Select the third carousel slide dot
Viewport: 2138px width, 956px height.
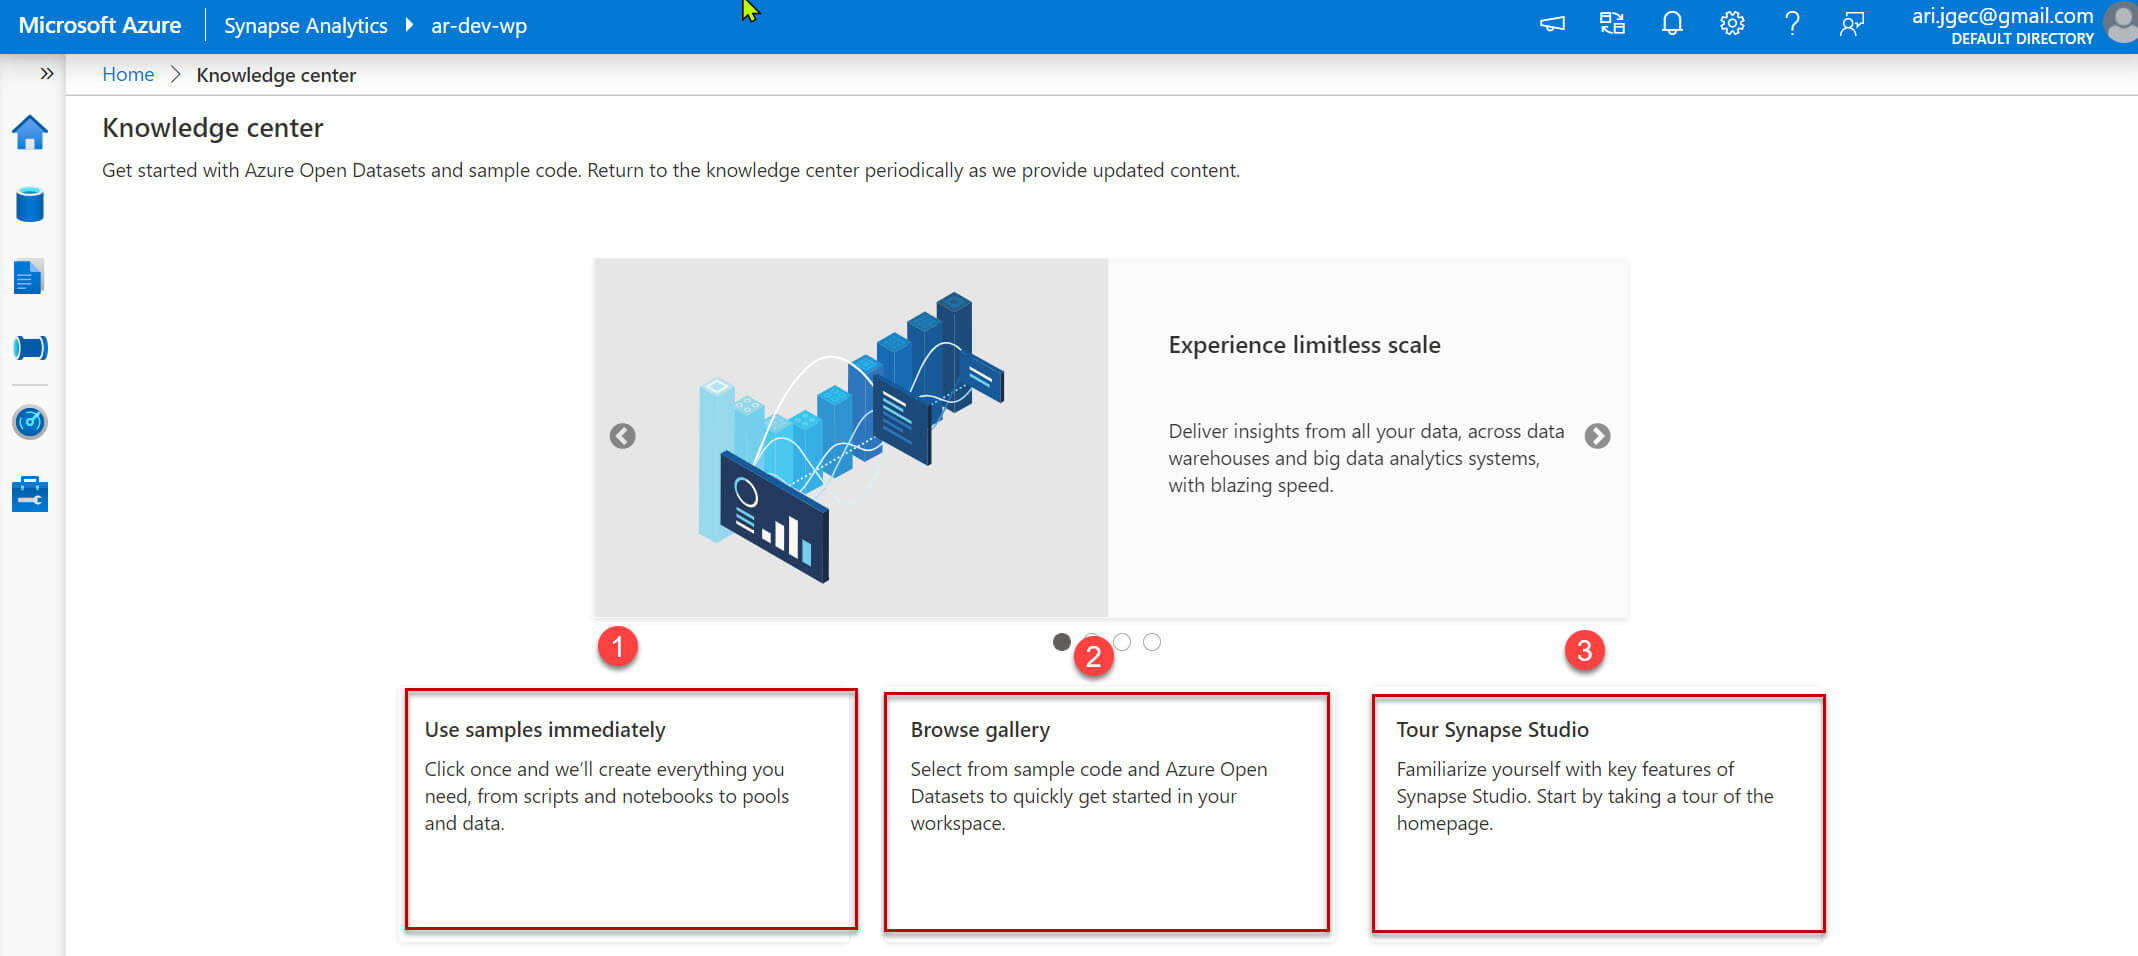coord(1123,642)
